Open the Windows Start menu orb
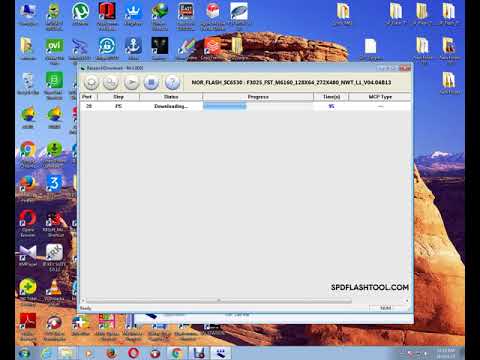This screenshot has height=360, width=480. (x=24, y=353)
